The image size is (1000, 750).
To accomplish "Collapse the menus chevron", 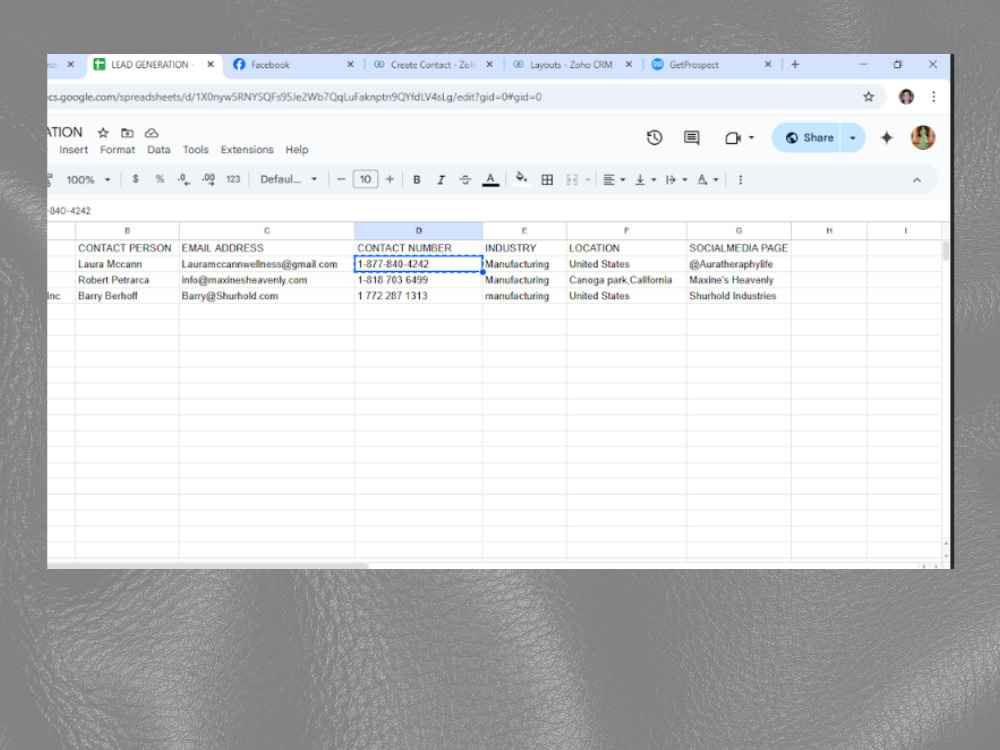I will (x=916, y=180).
